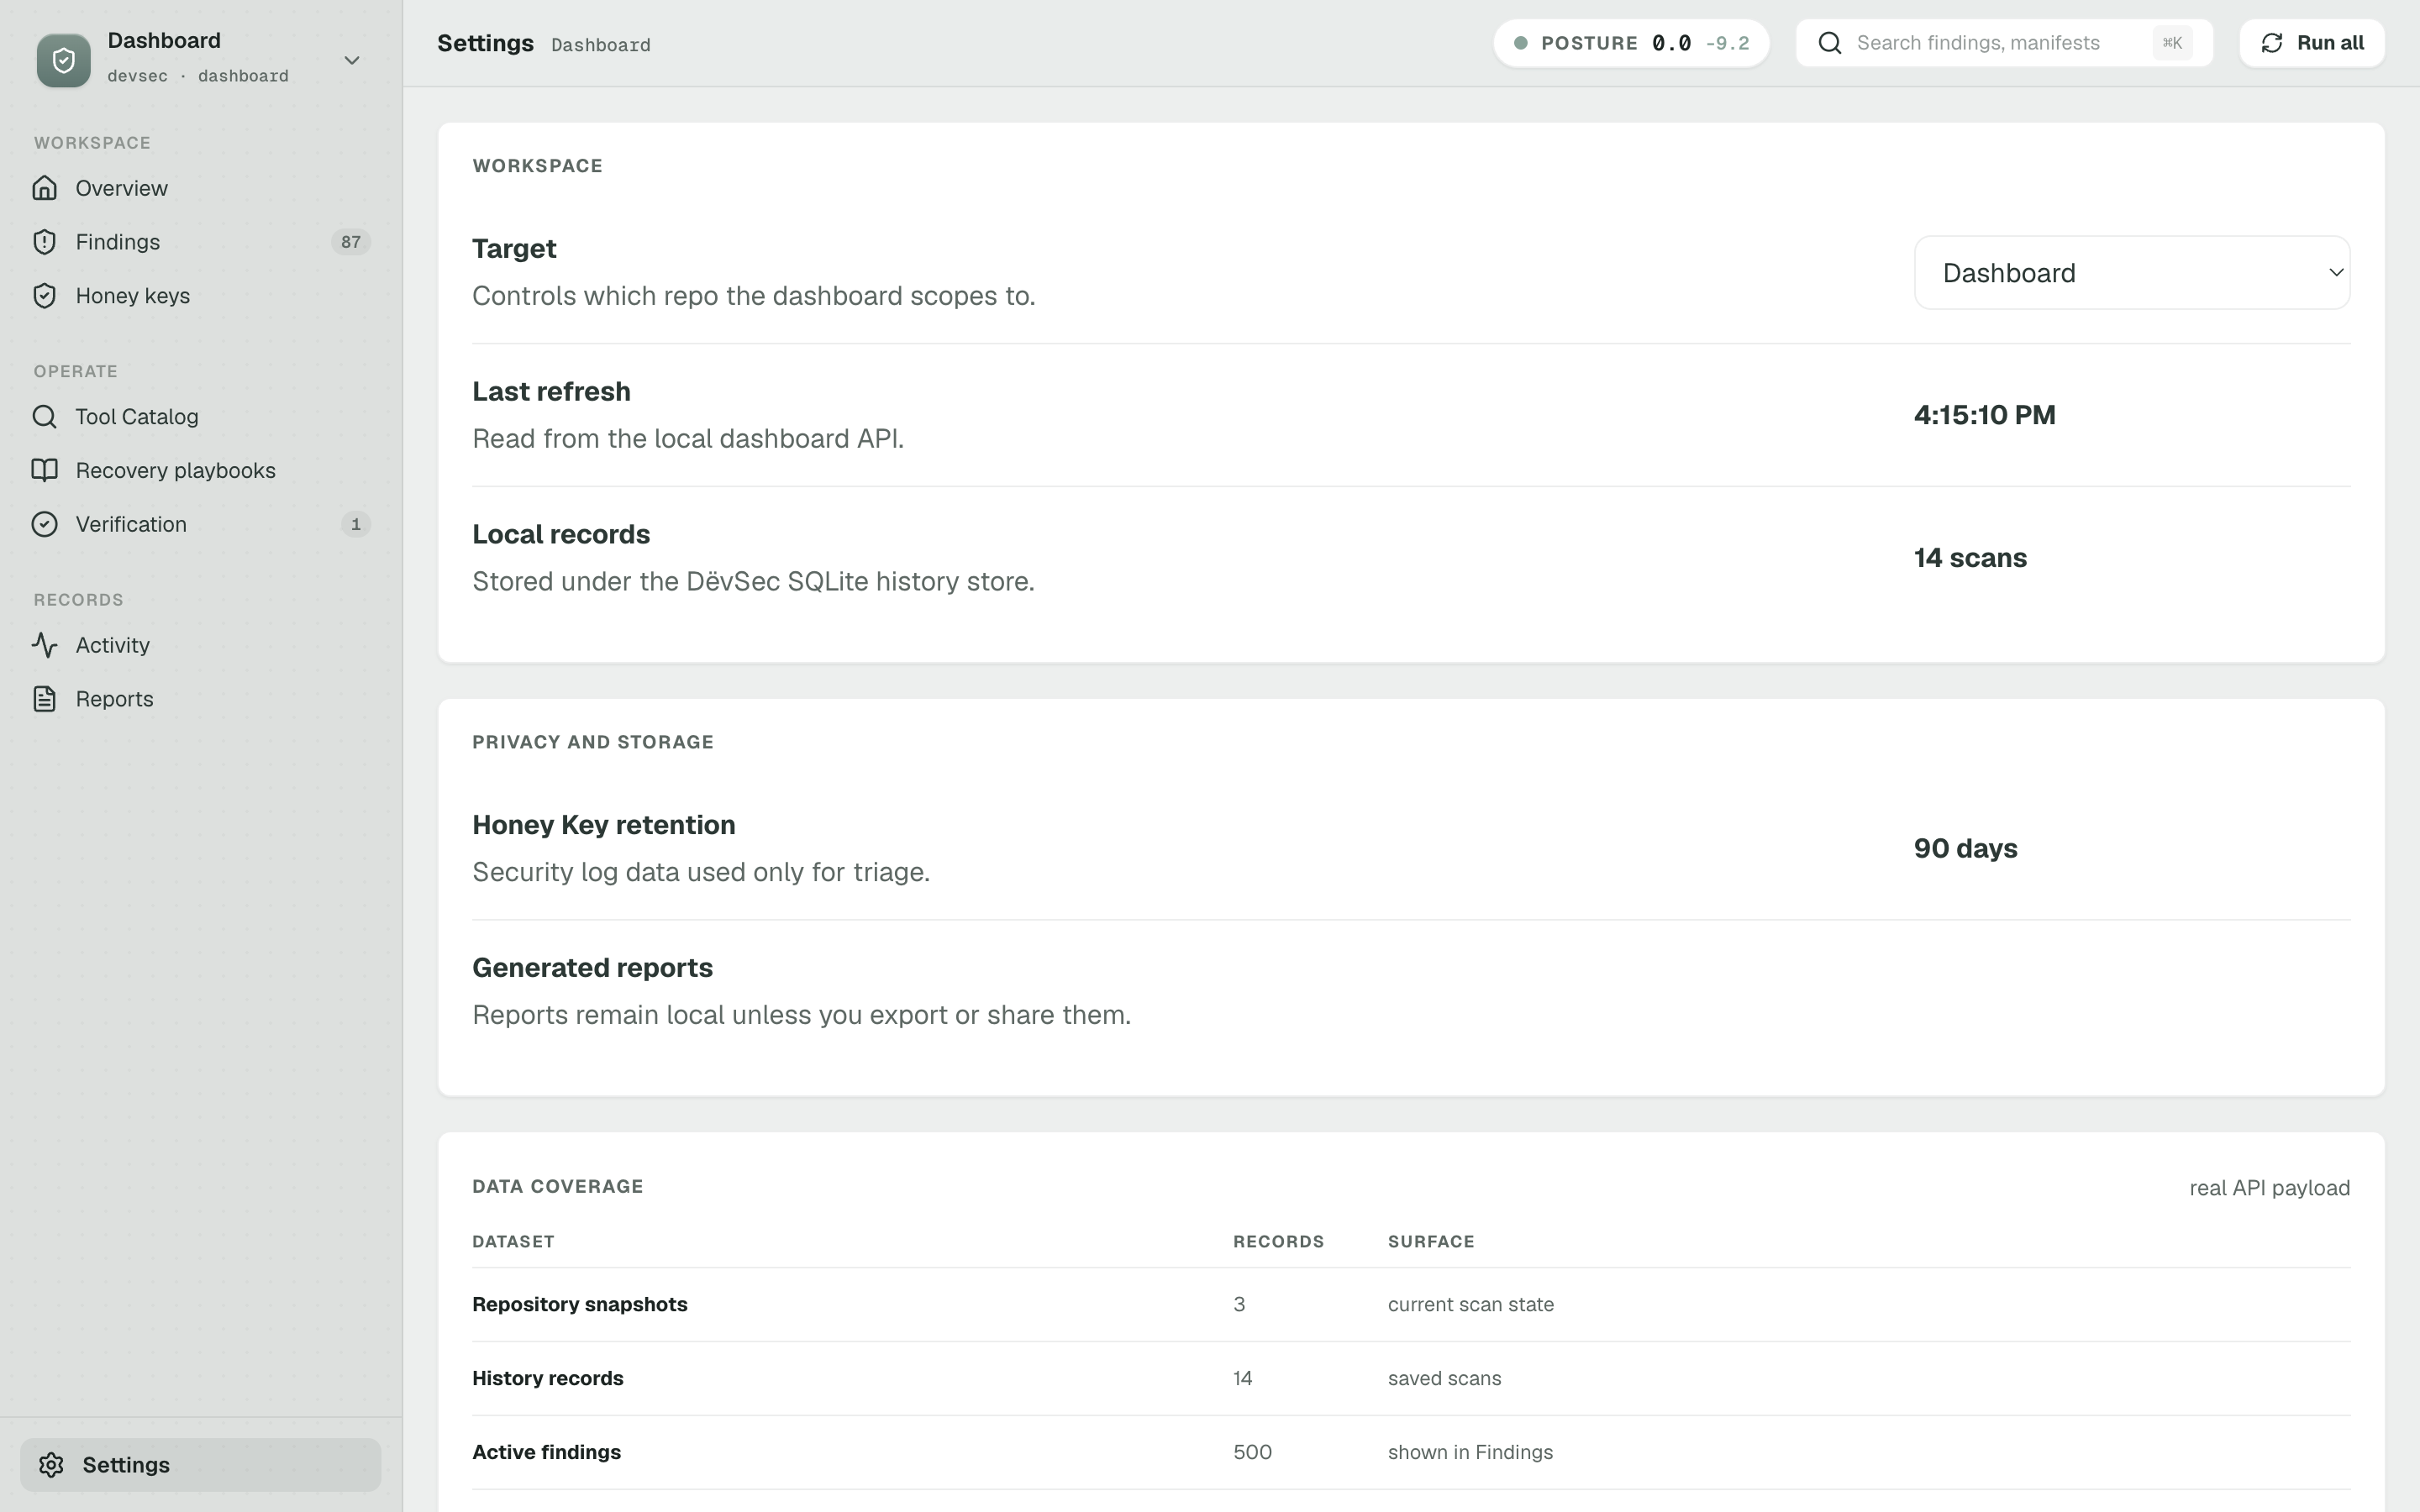Click the Settings gear icon

tap(52, 1465)
